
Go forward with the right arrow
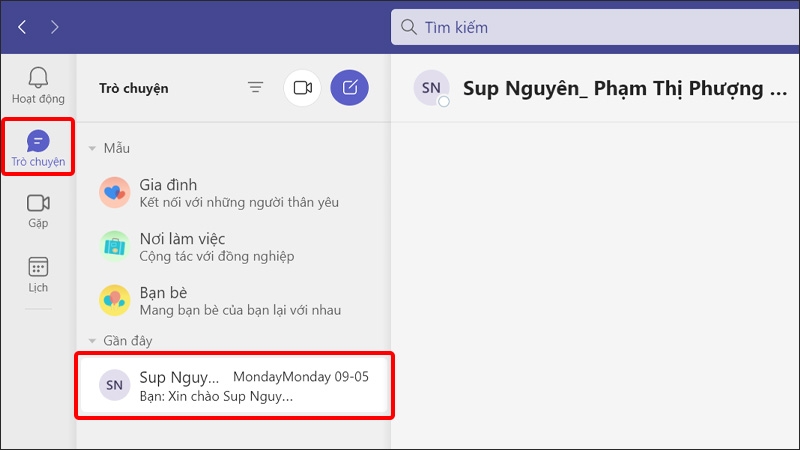[54, 27]
